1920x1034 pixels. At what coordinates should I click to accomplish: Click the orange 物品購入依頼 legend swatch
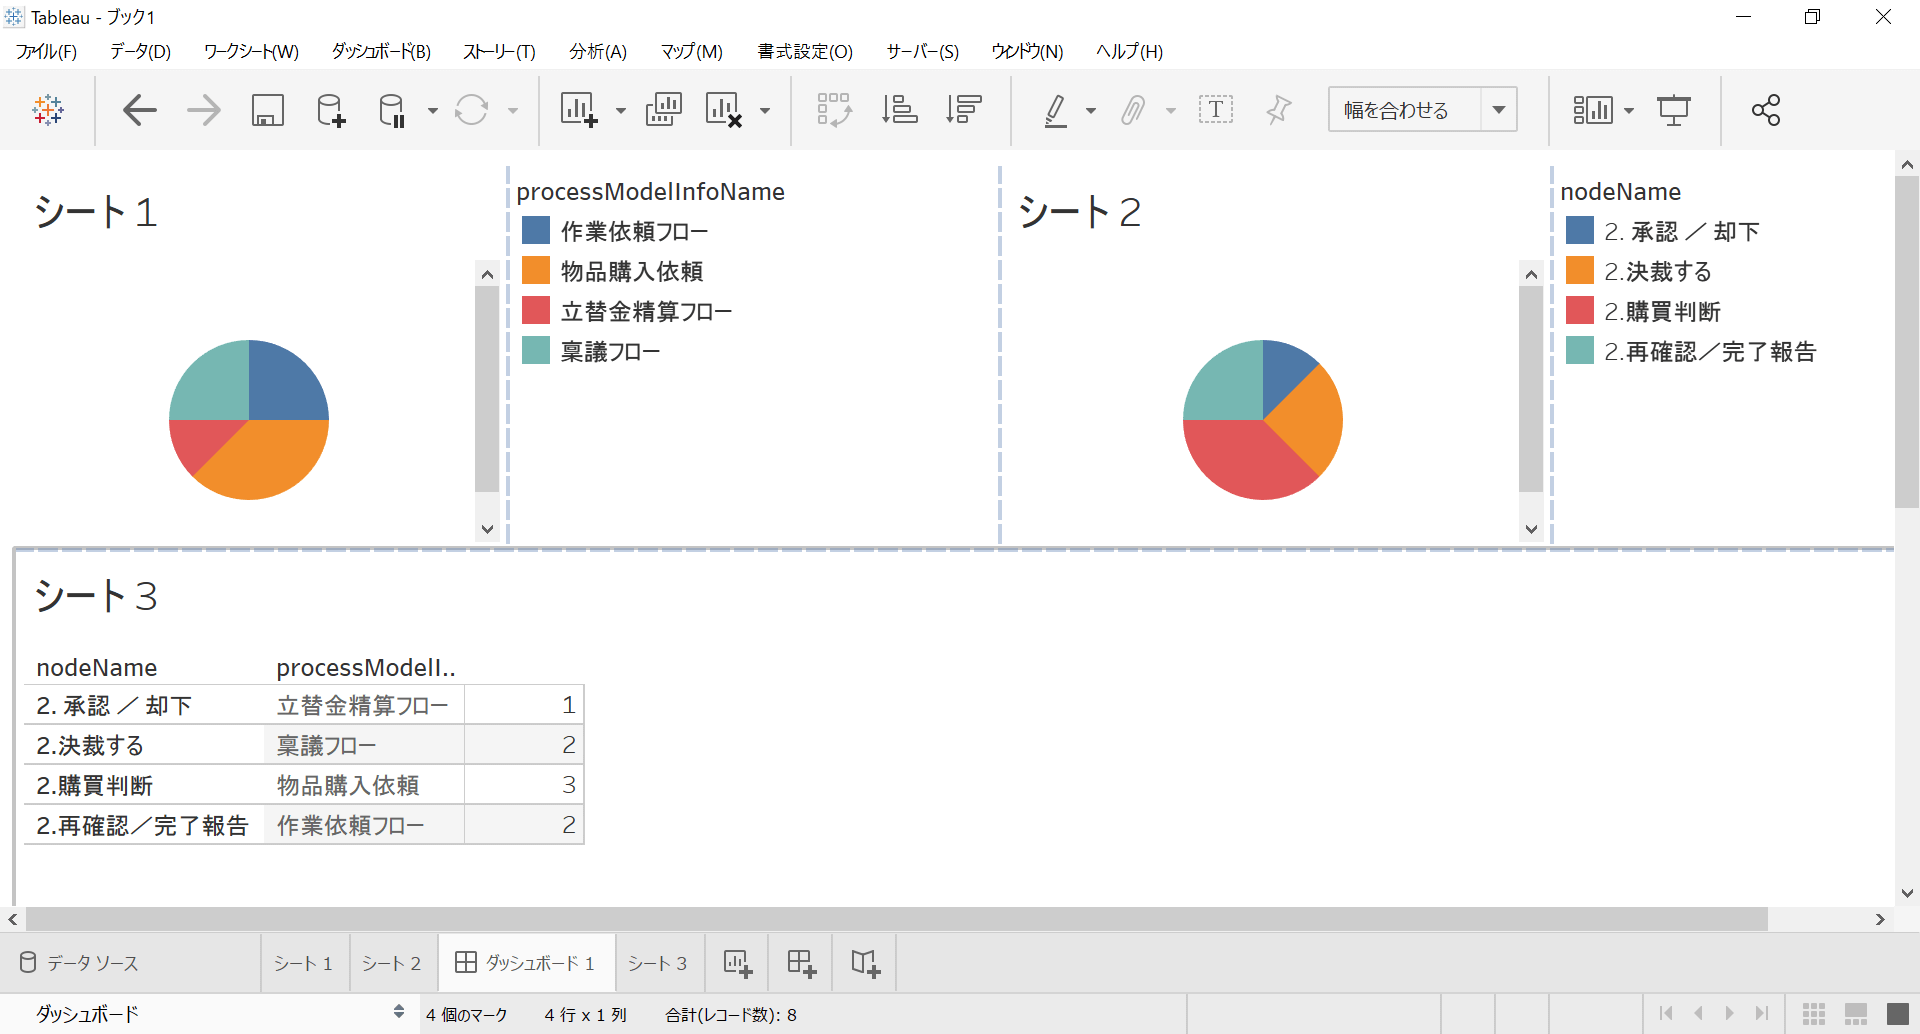tap(536, 271)
